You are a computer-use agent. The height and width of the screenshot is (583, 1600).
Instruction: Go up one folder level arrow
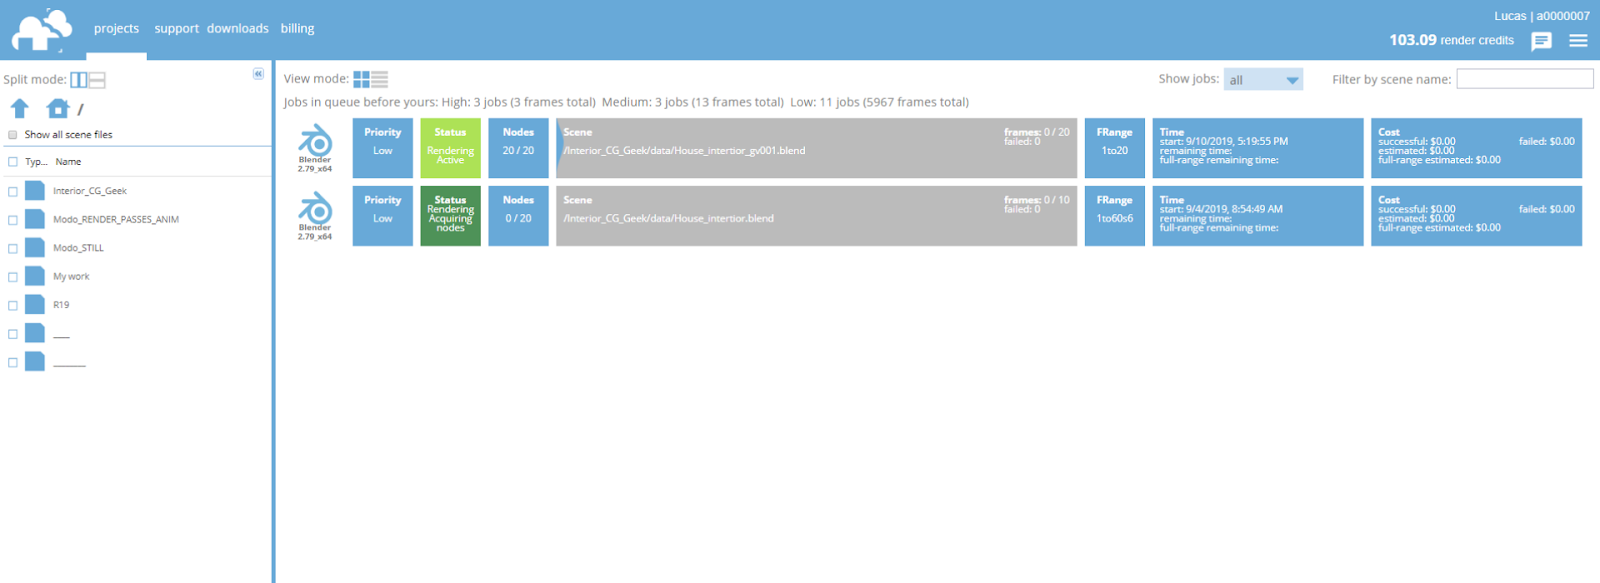[x=20, y=108]
